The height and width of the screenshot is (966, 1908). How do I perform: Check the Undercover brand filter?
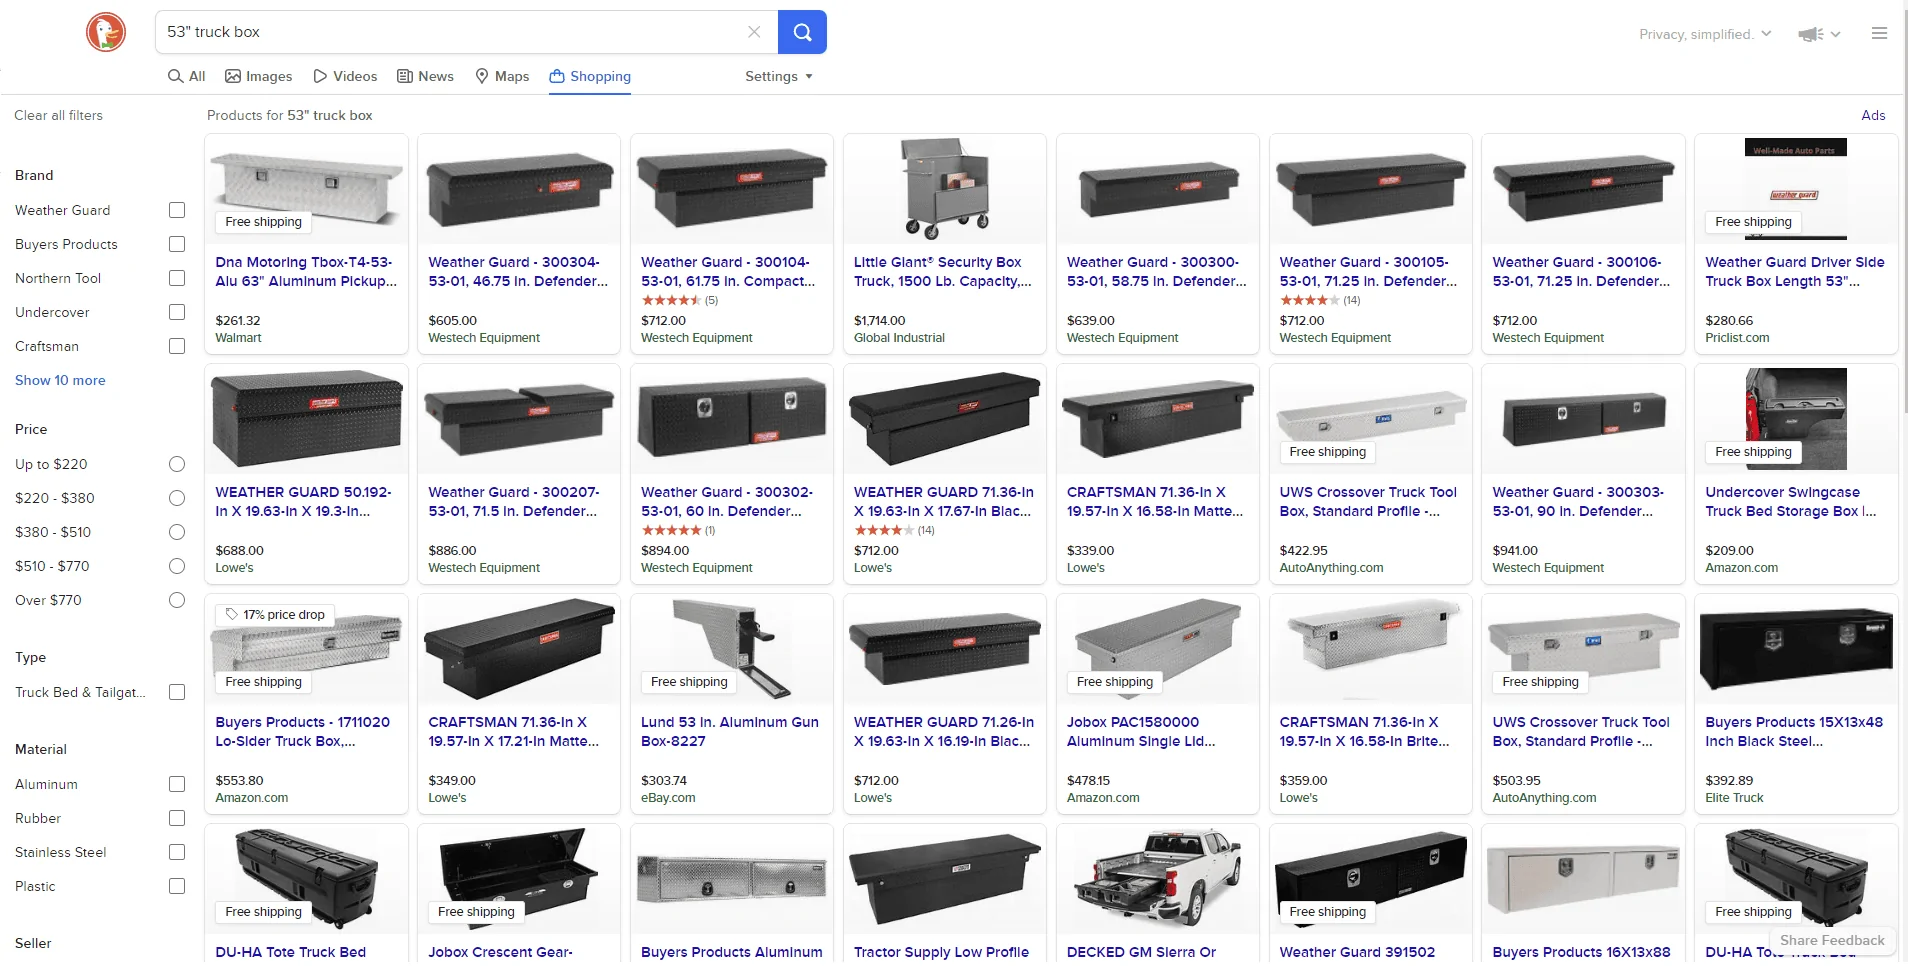tap(177, 312)
